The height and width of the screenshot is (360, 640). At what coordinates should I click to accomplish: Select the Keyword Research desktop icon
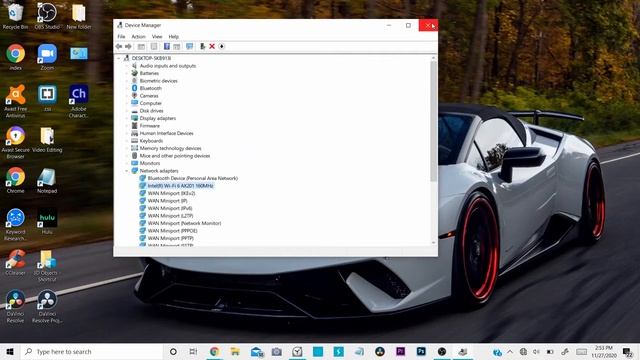click(x=16, y=224)
